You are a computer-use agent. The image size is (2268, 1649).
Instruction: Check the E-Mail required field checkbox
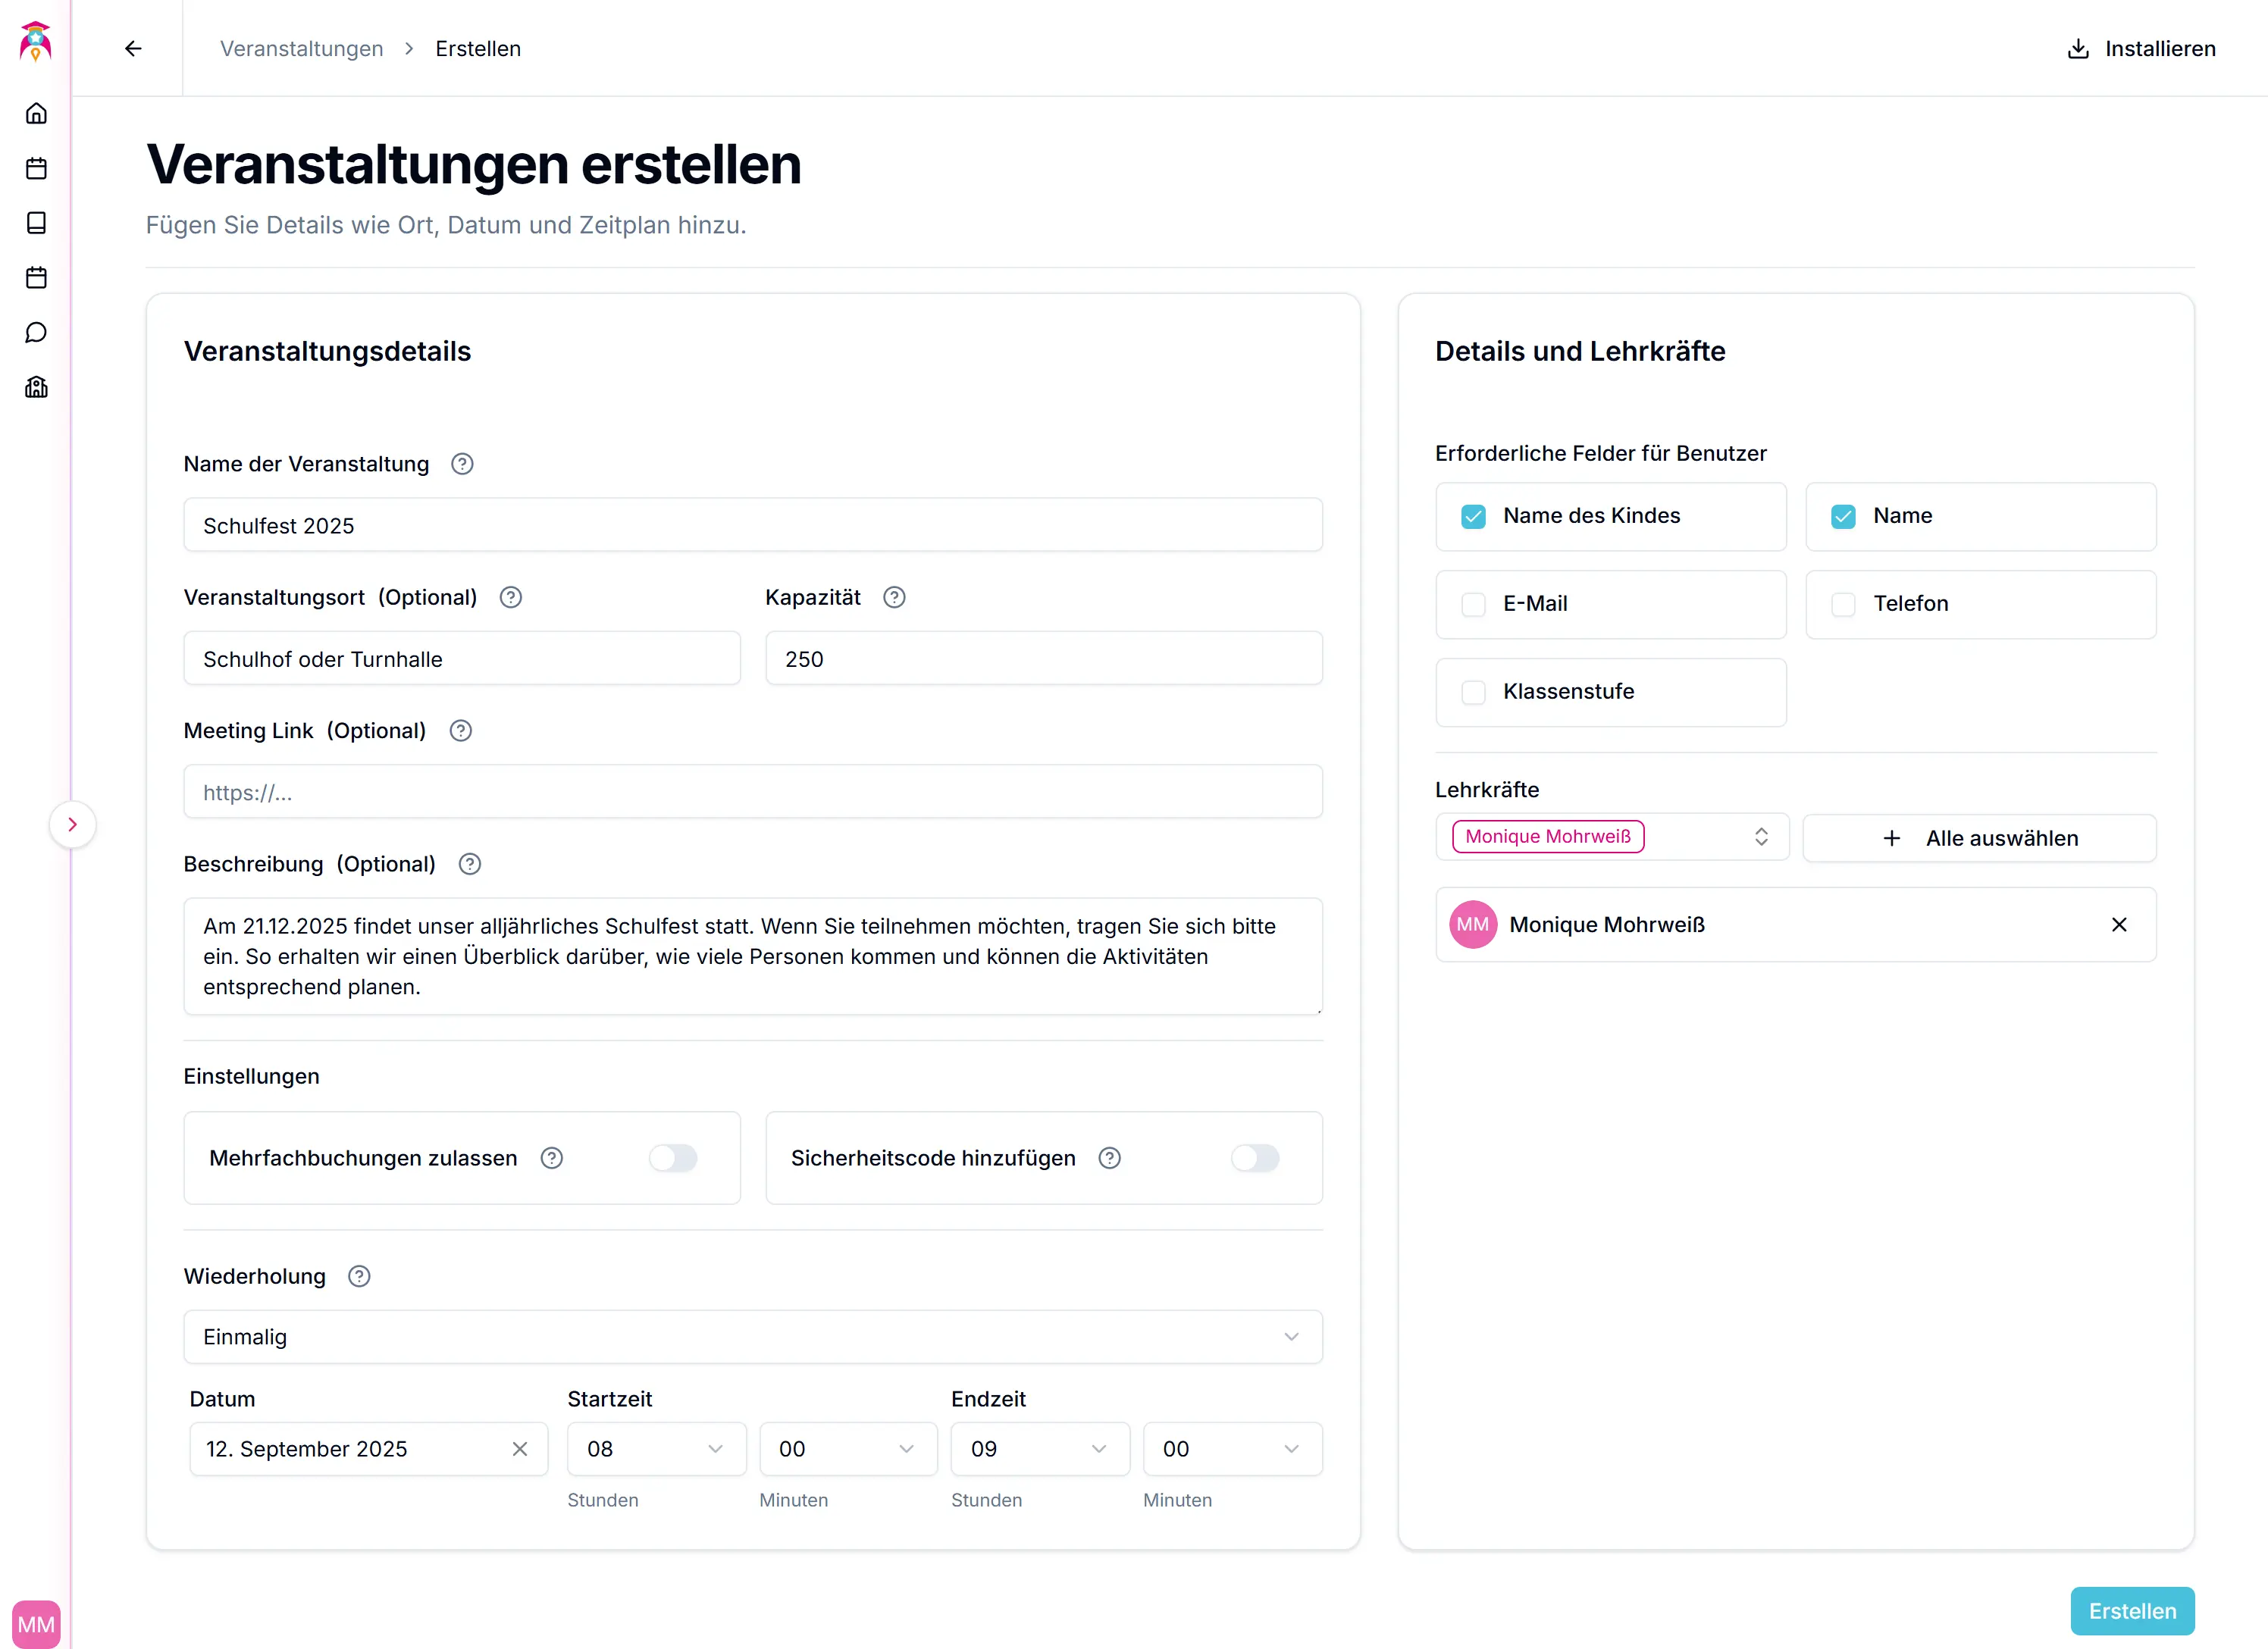1473,604
